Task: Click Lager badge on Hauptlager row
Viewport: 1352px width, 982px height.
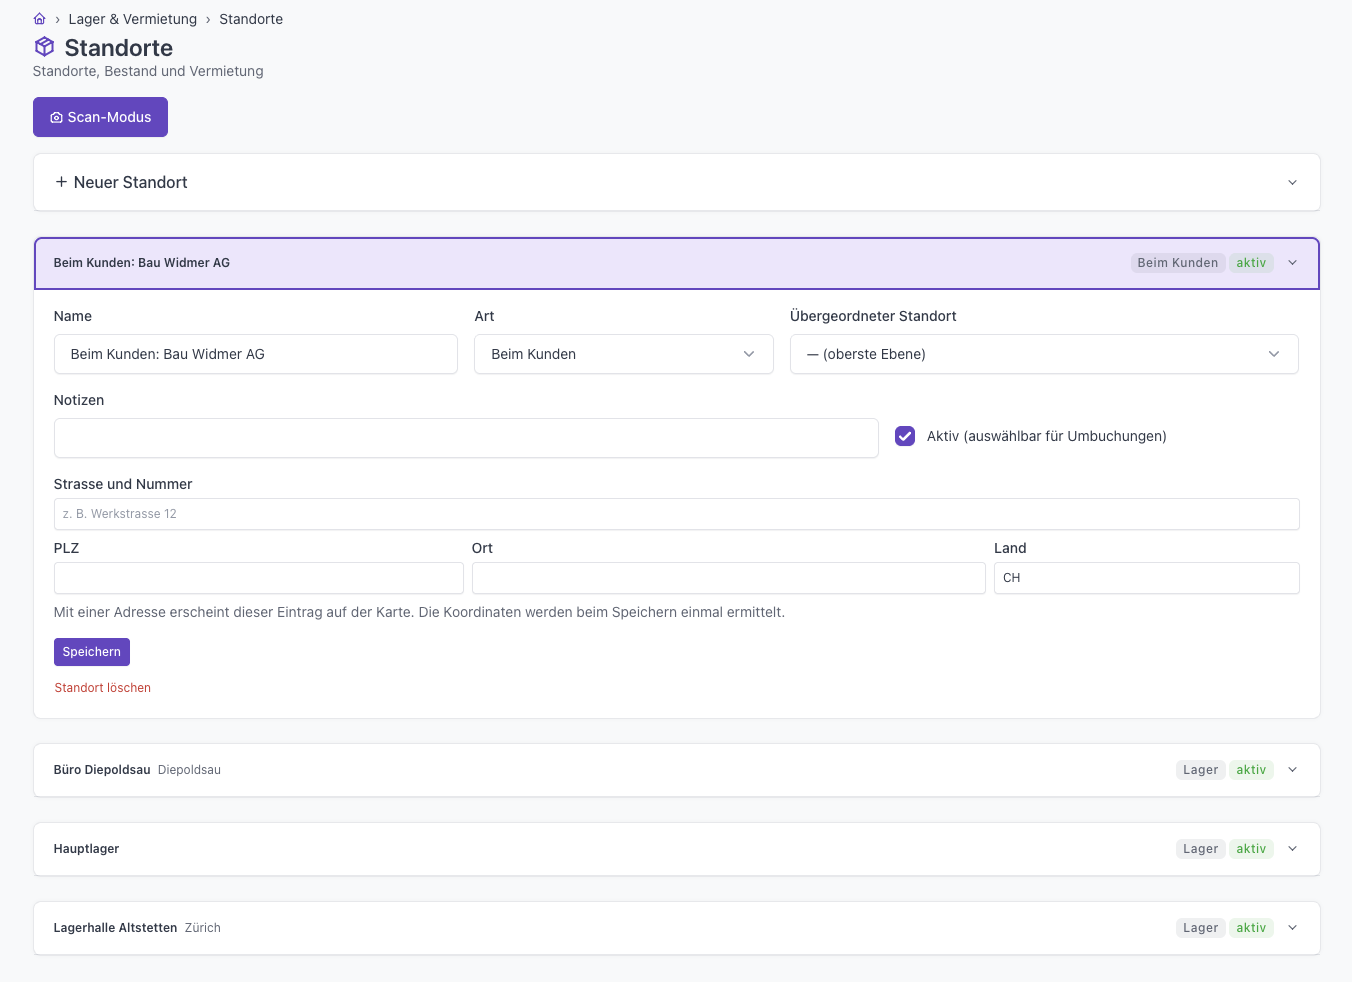Action: [x=1200, y=849]
